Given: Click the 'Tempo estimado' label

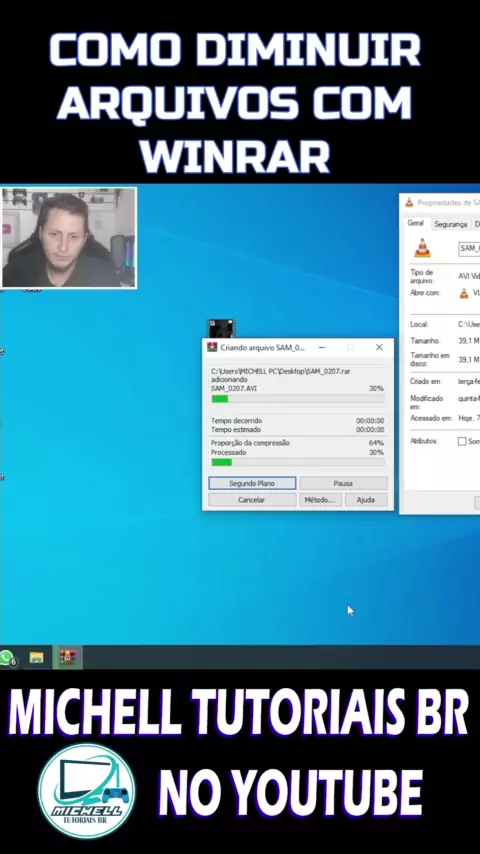Looking at the screenshot, I should (236, 429).
